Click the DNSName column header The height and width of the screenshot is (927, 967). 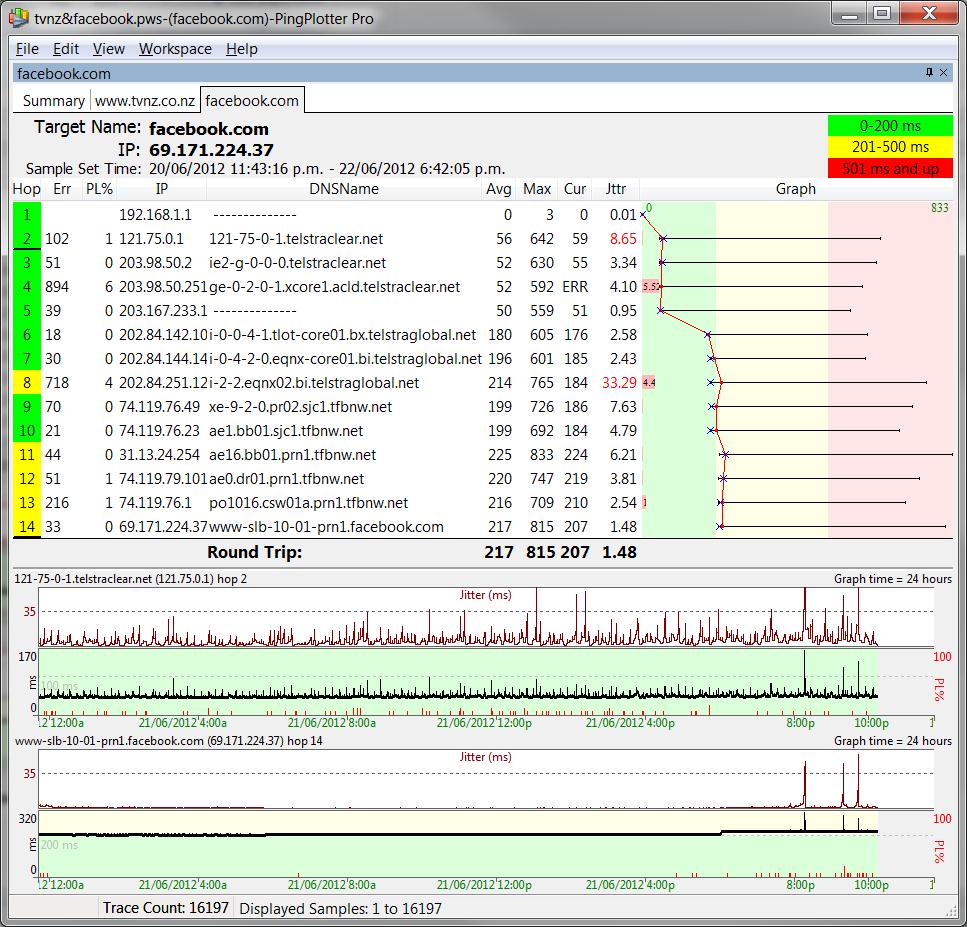point(344,189)
